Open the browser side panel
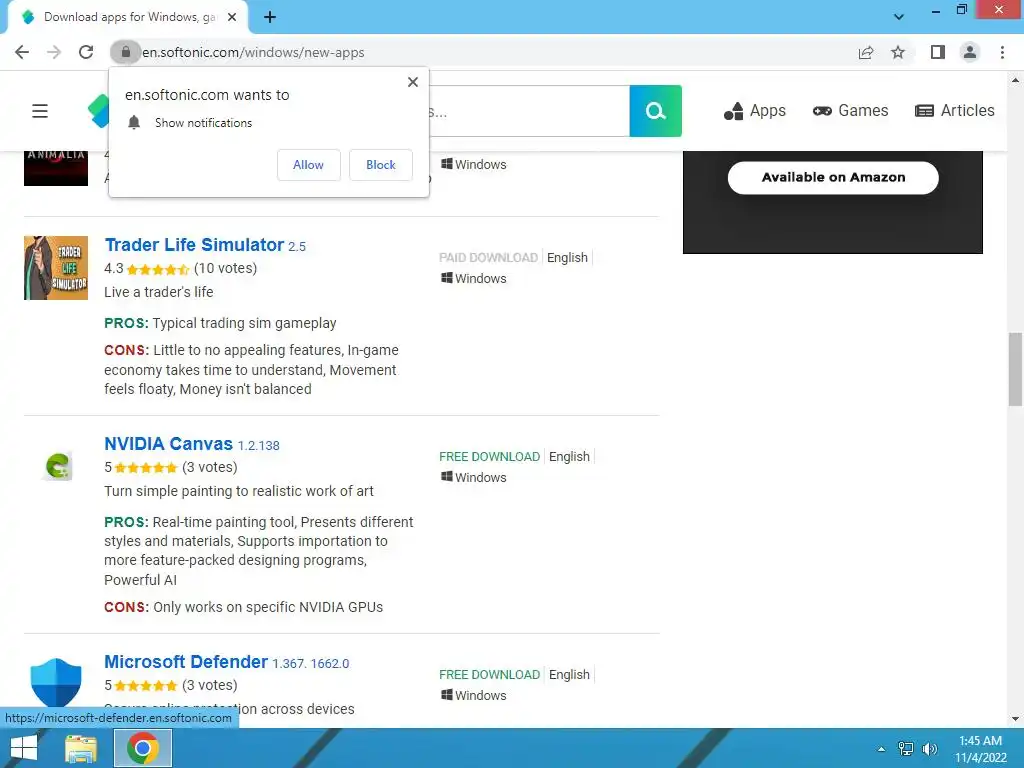This screenshot has width=1024, height=768. 938,52
